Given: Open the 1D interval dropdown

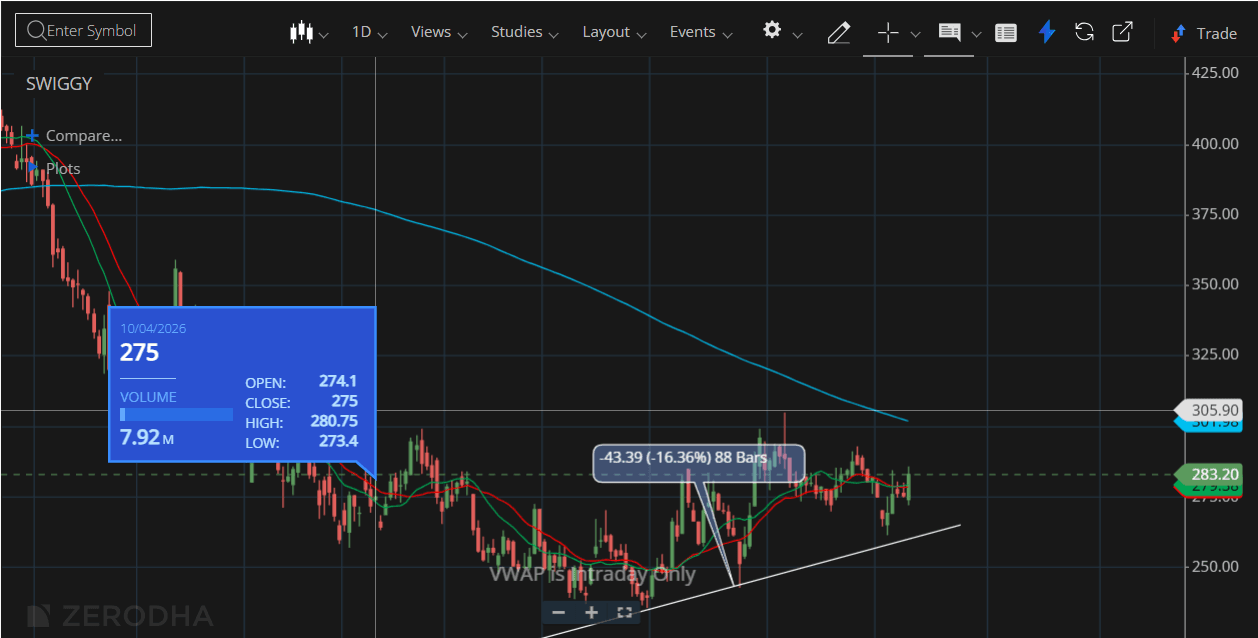Looking at the screenshot, I should [370, 32].
